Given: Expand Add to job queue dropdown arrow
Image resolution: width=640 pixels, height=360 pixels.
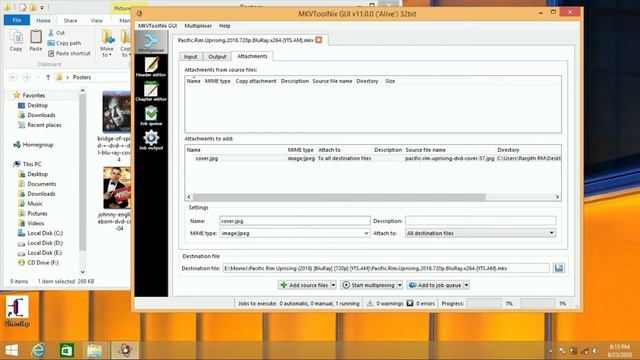Looking at the screenshot, I should (466, 285).
